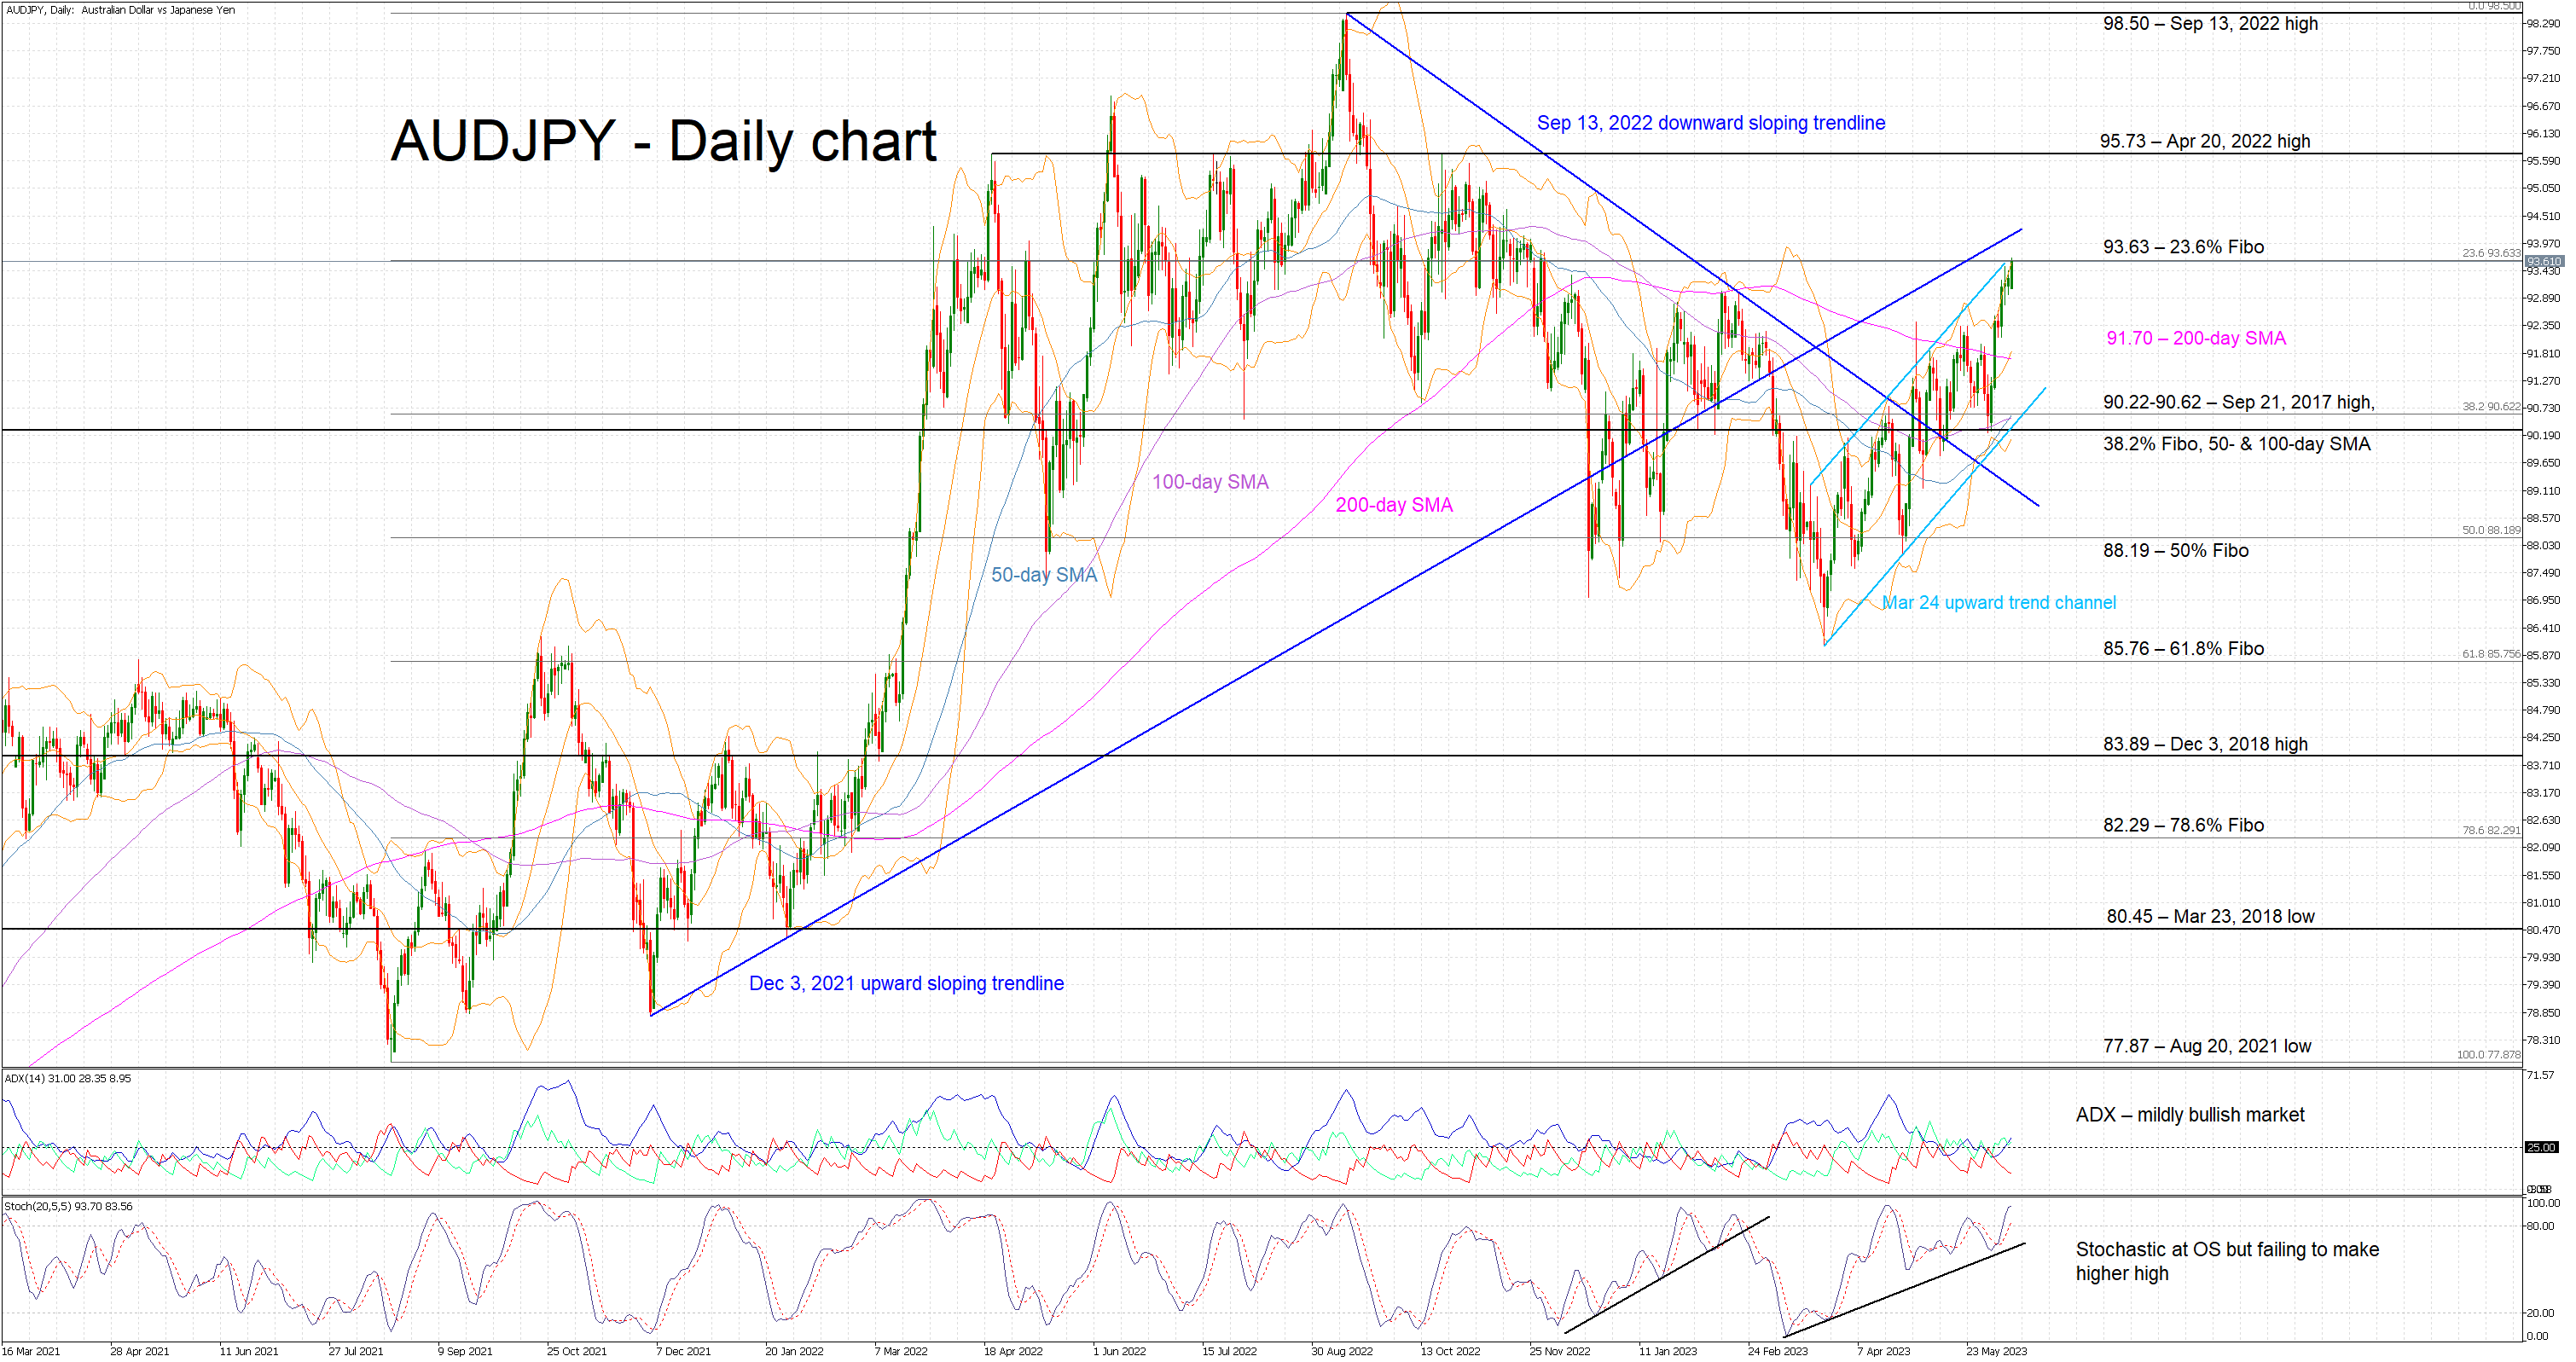Select the 93.63 23.6% Fibo label
The height and width of the screenshot is (1362, 2576).
[2182, 247]
